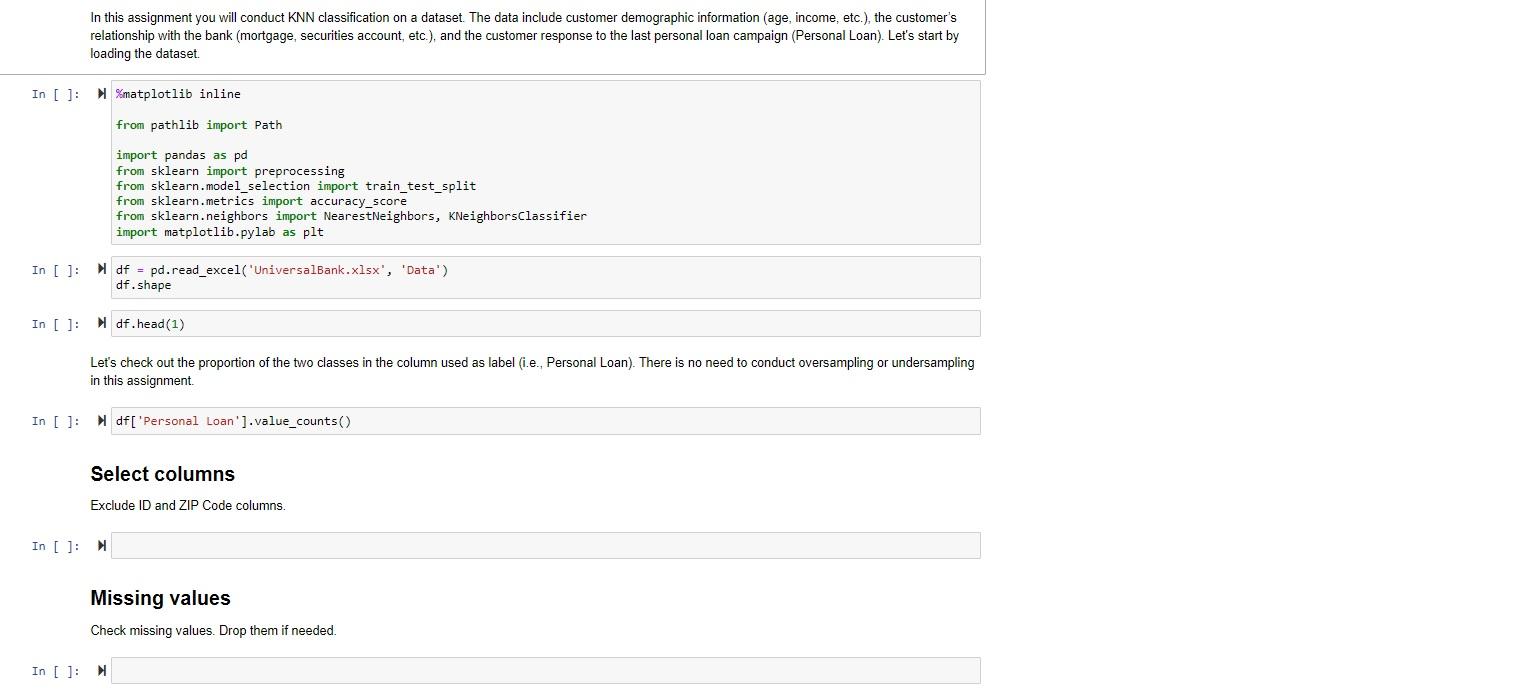Screen dimensions: 1525x698
Task: Click the pd.read_excel code cell
Action: pyautogui.click(x=546, y=278)
